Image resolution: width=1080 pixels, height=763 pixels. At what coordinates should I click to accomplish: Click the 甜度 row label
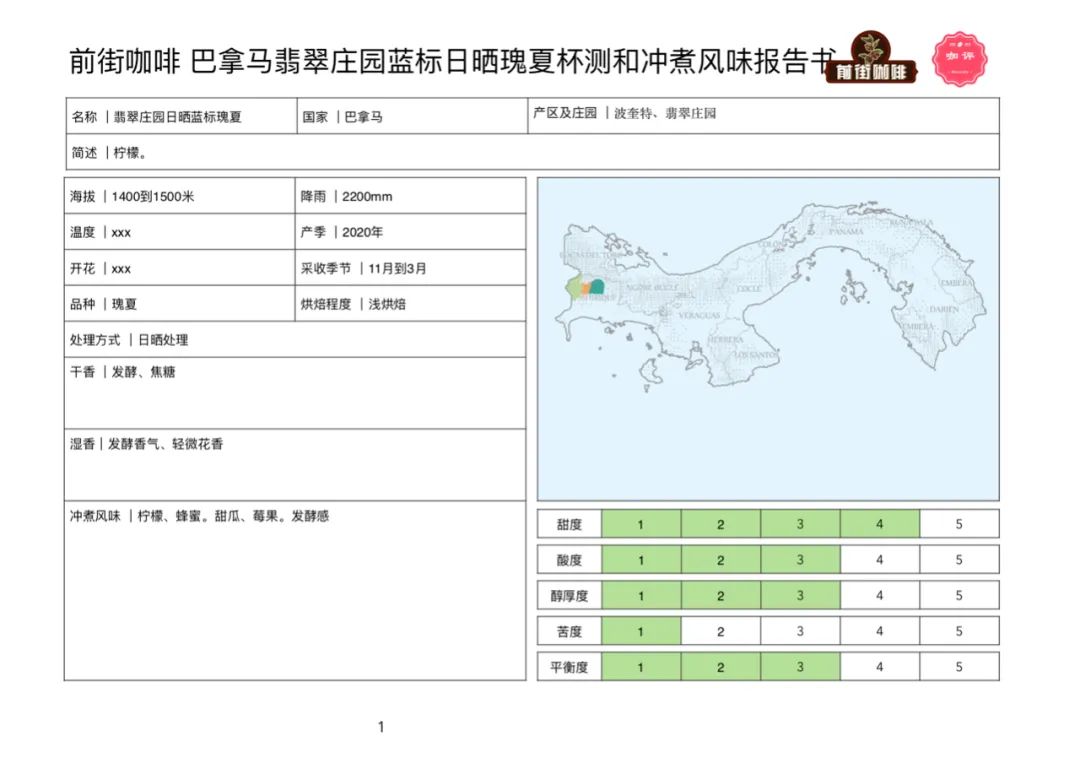point(570,524)
